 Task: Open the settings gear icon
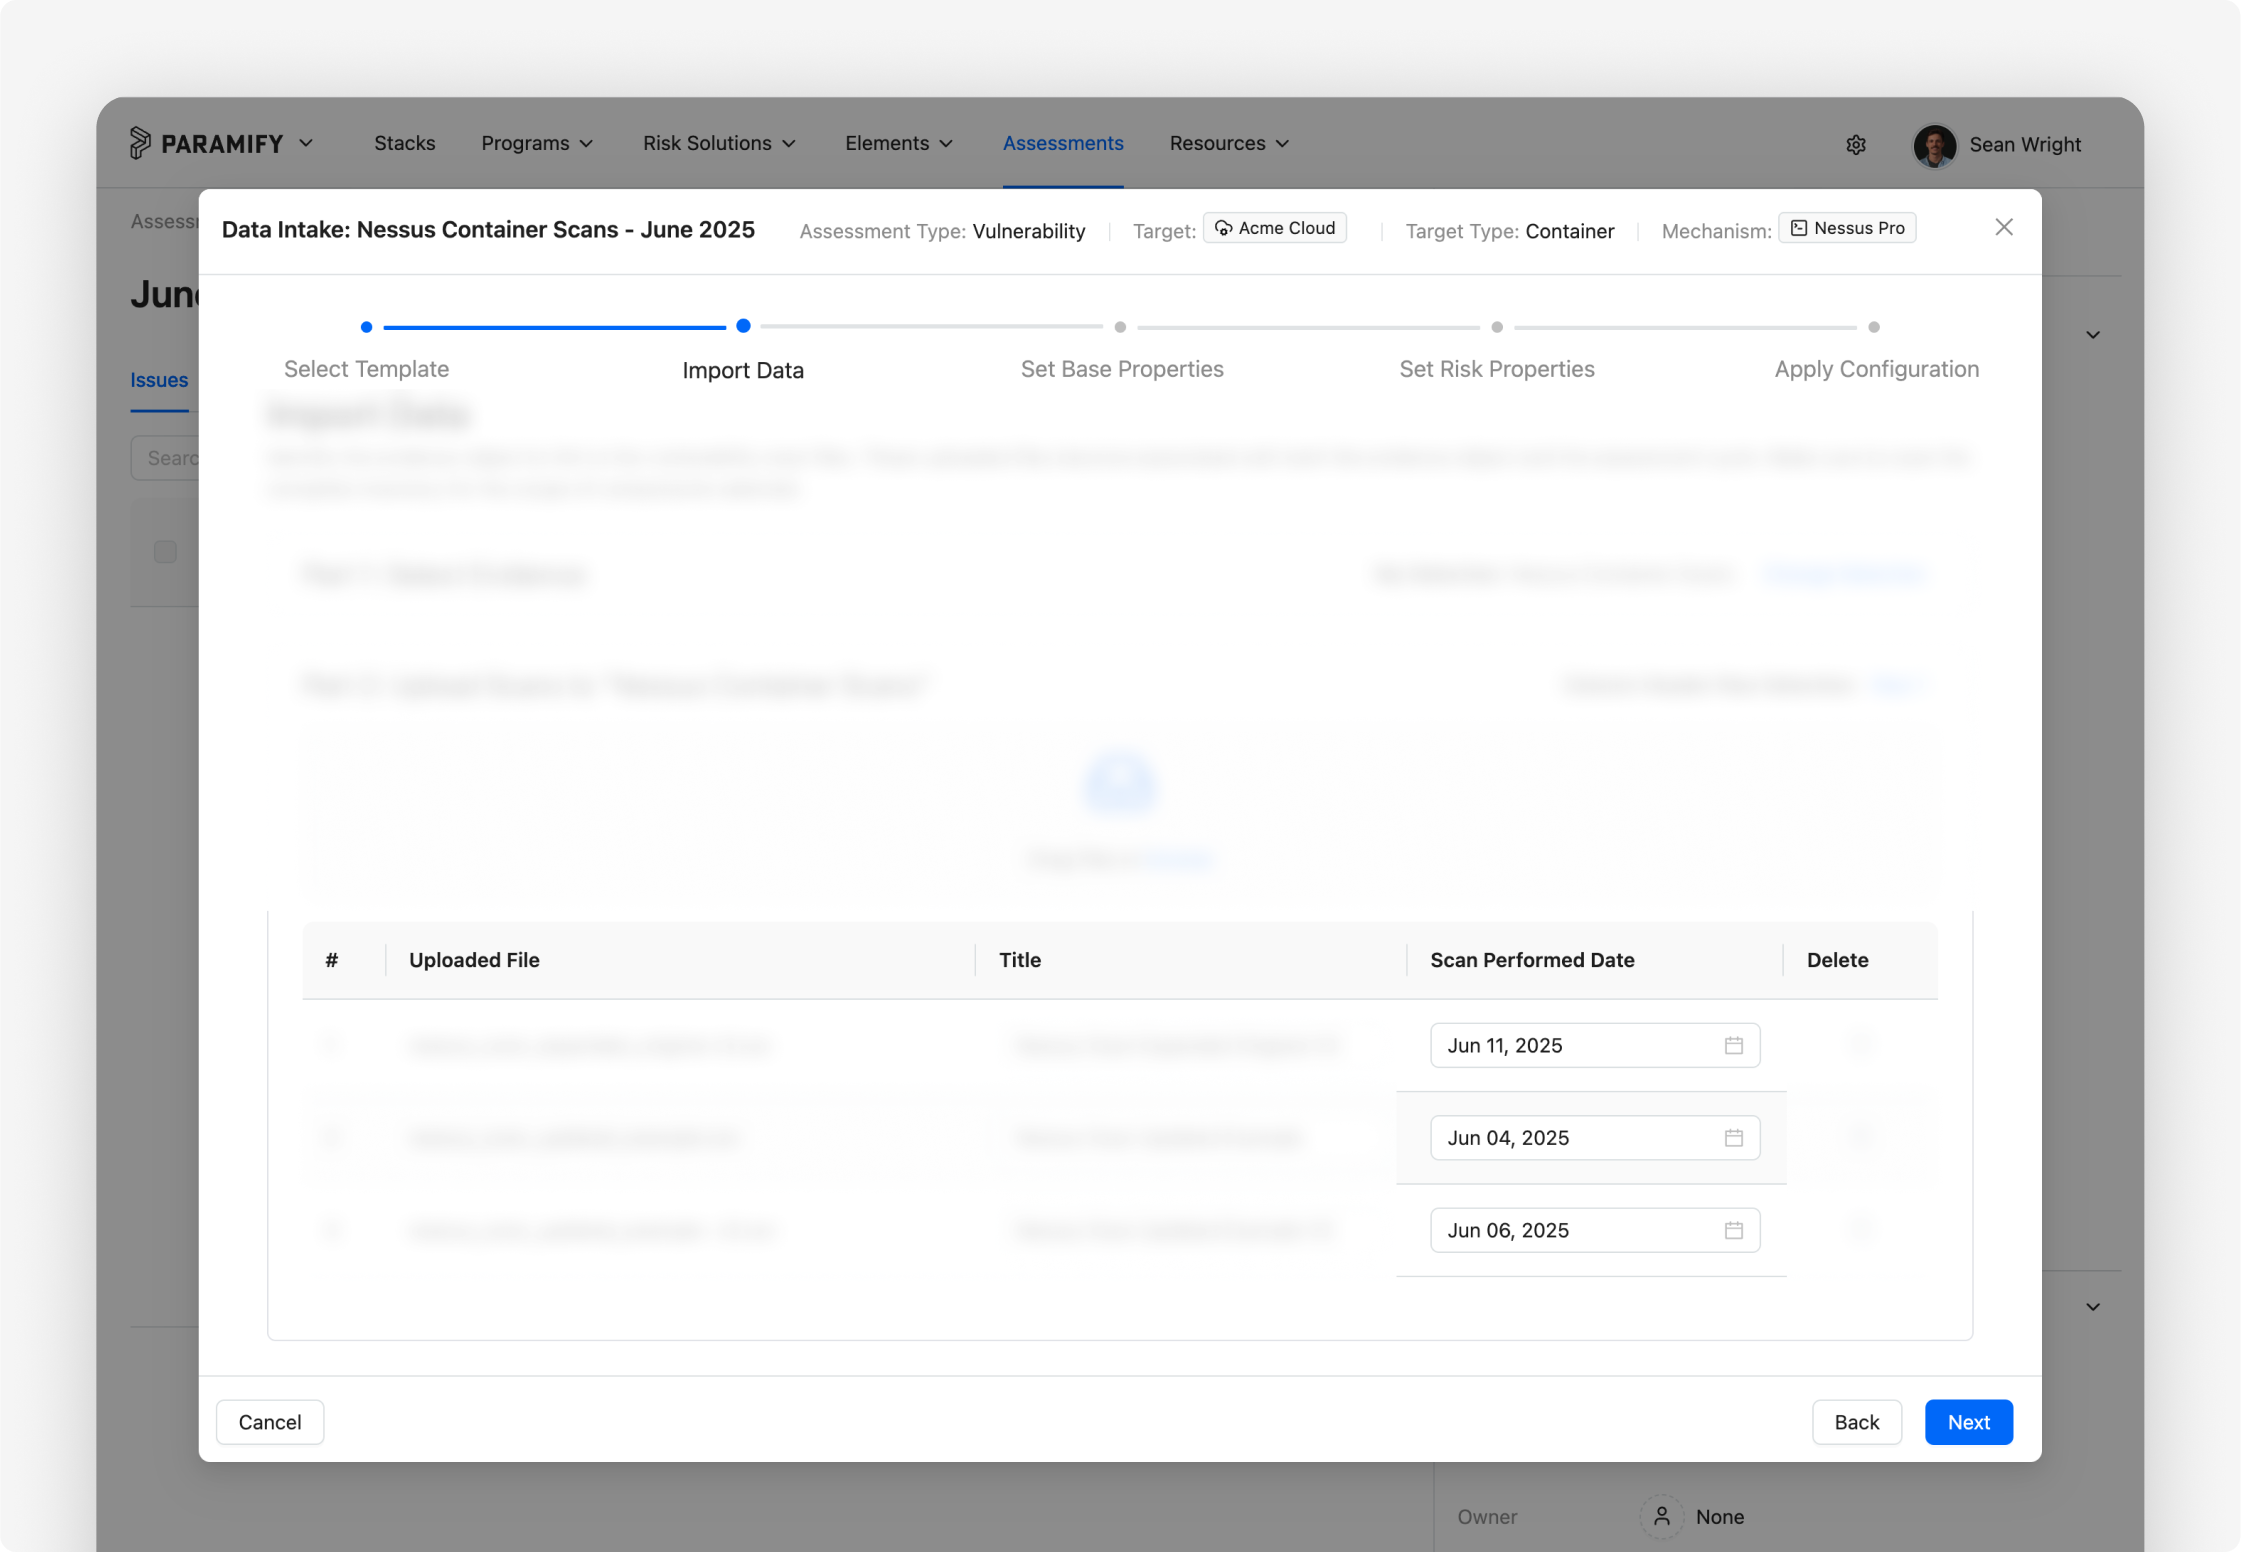pyautogui.click(x=1856, y=145)
